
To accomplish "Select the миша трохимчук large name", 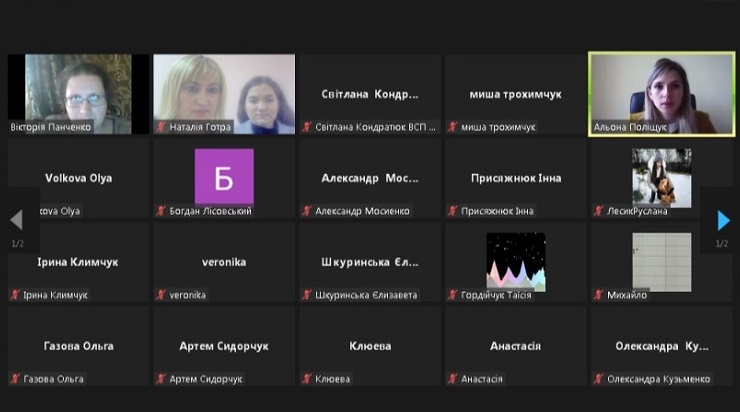I will (516, 94).
